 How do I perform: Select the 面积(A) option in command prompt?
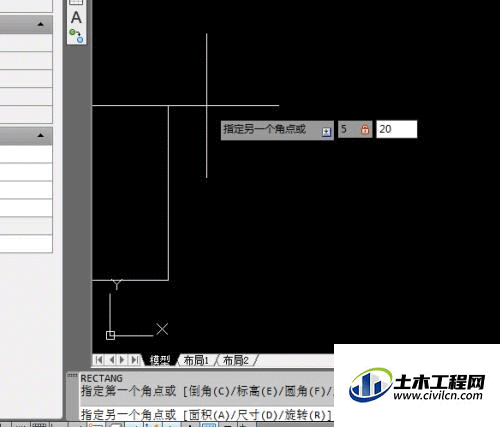(x=209, y=415)
